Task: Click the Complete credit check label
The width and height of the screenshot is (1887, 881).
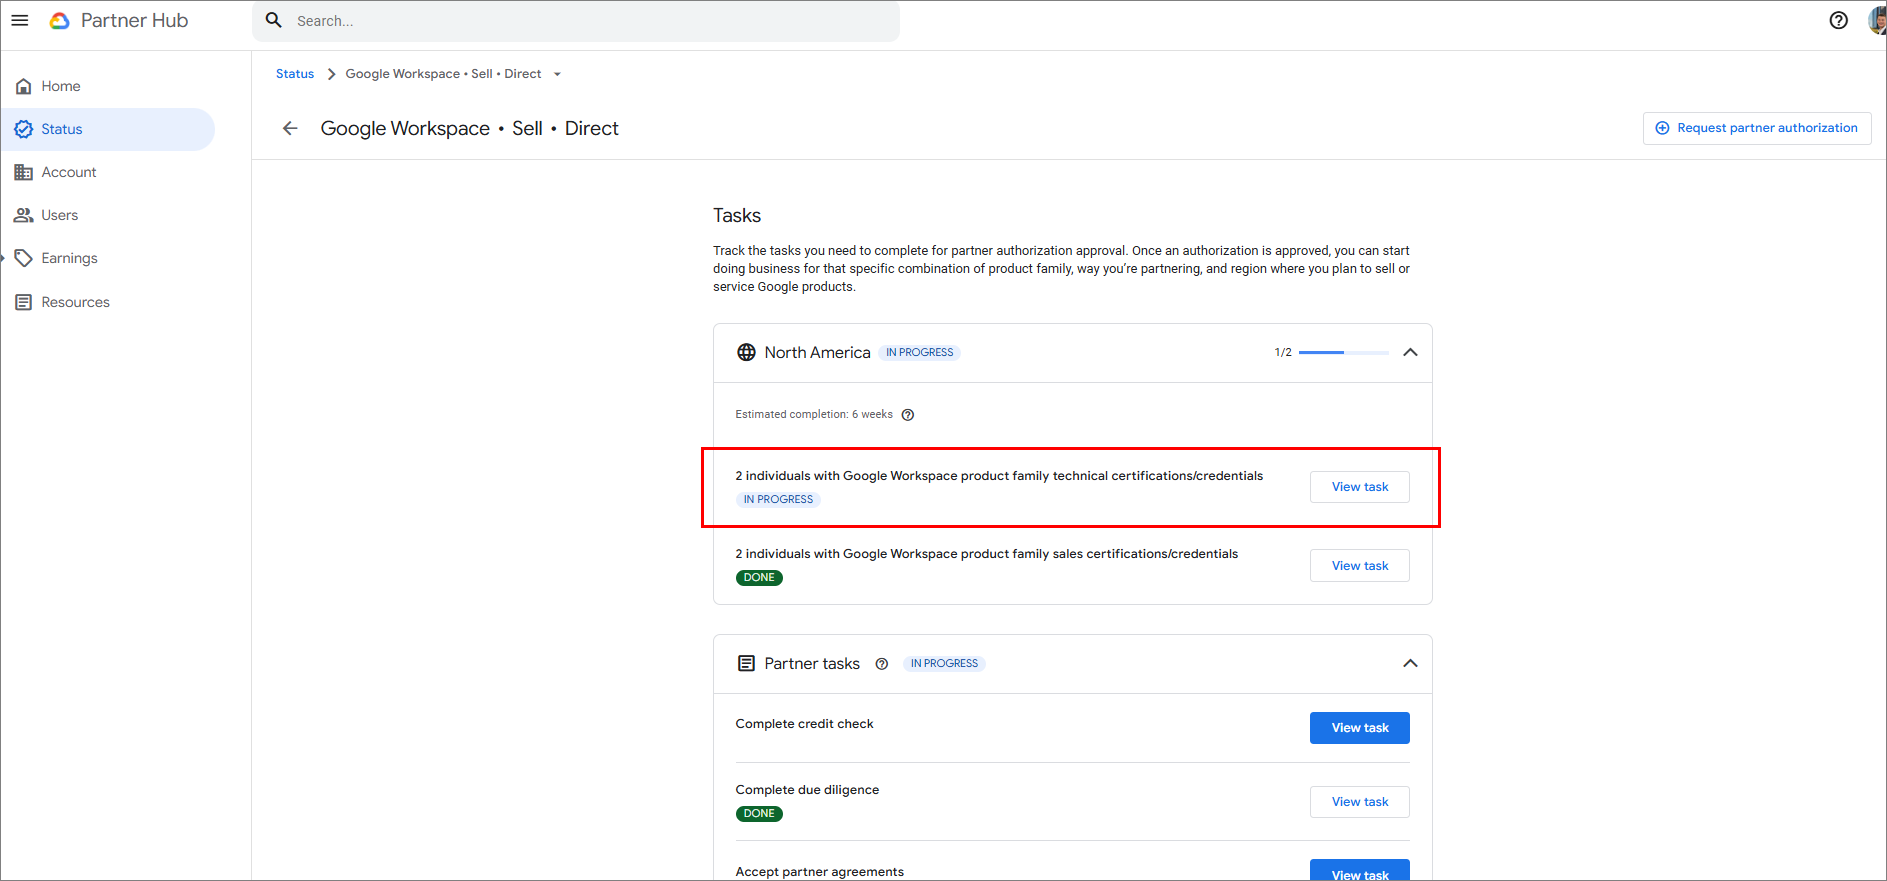Action: point(805,724)
